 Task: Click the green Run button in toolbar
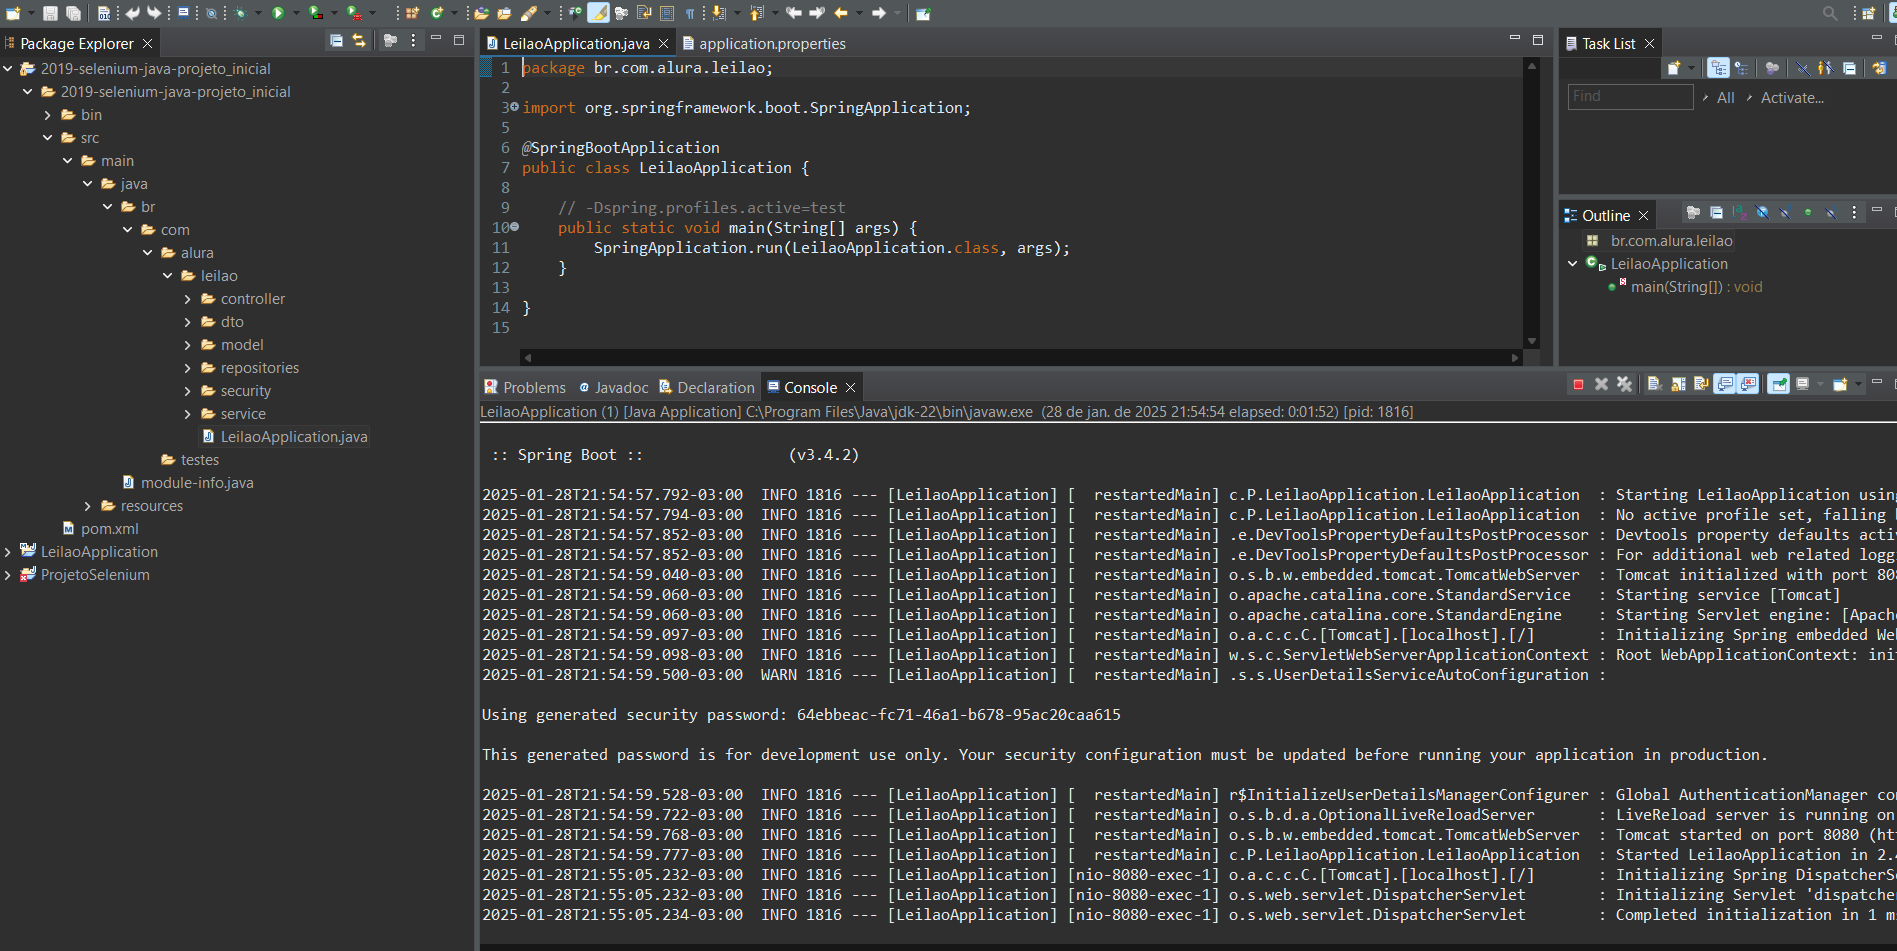(x=278, y=13)
